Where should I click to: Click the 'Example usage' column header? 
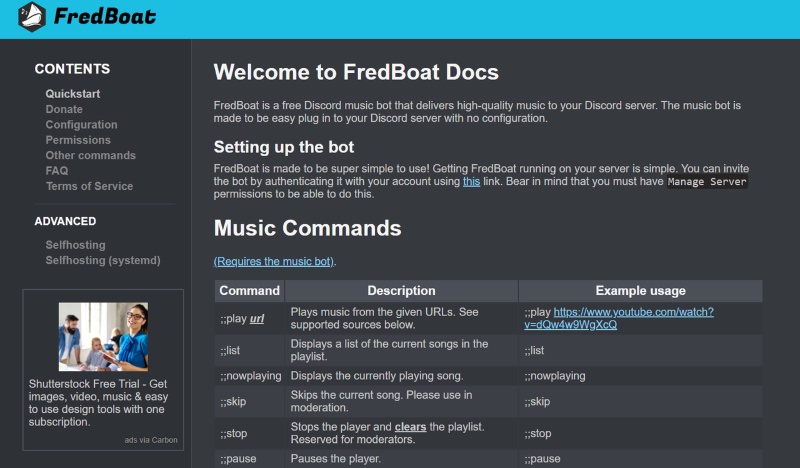point(640,290)
